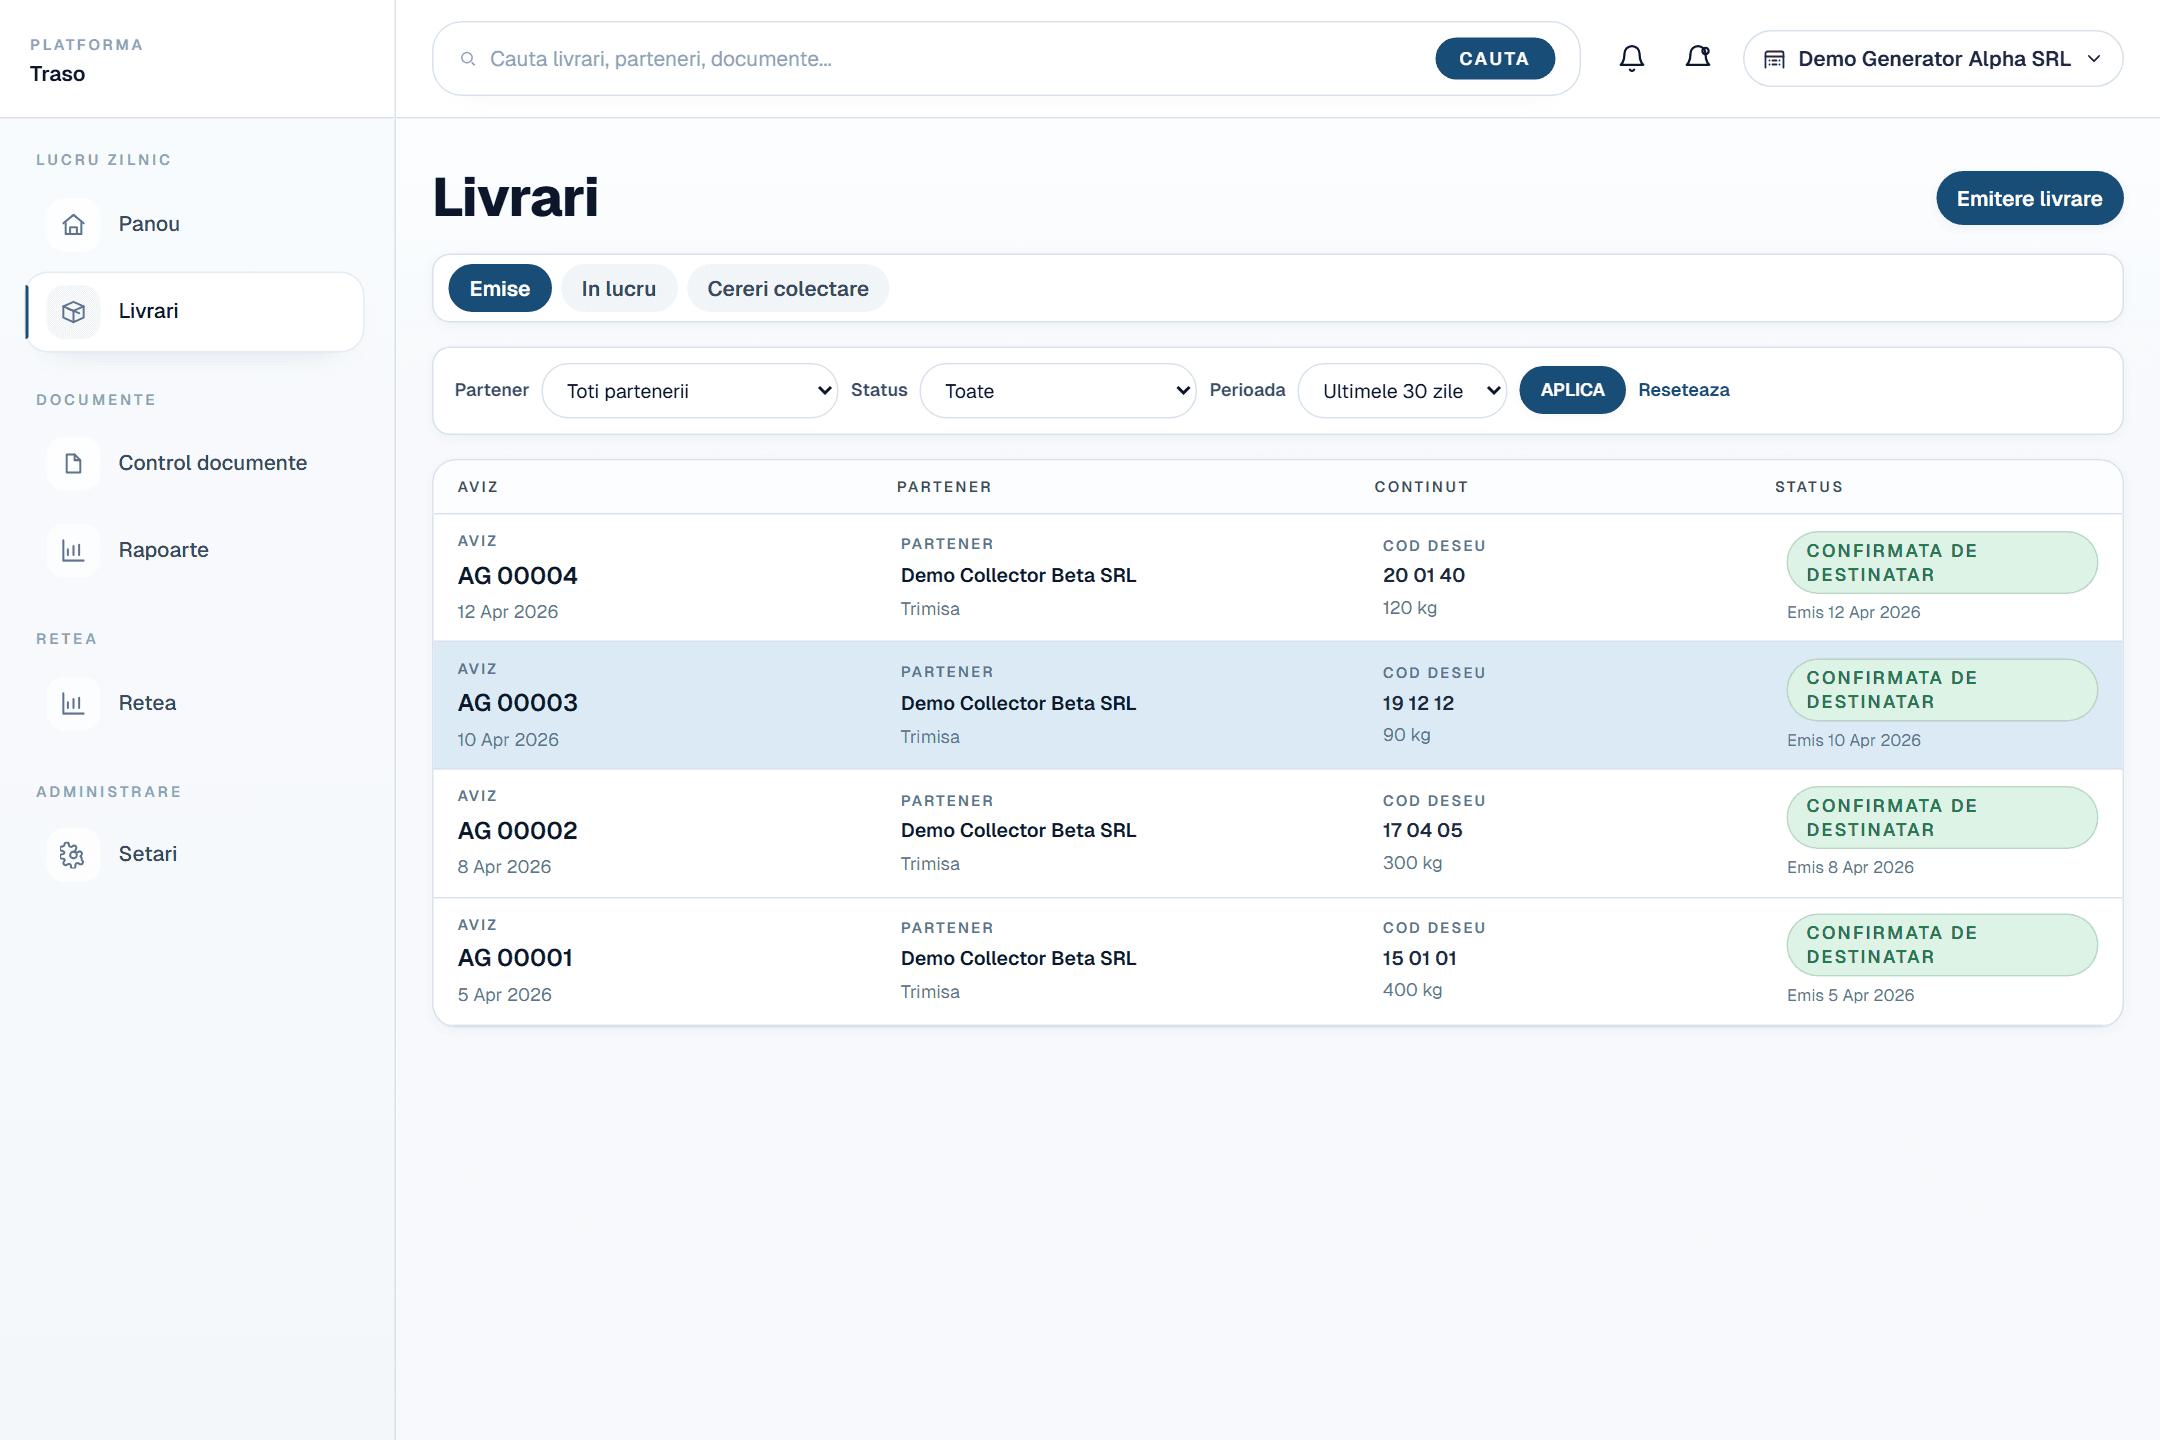2160x1440 pixels.
Task: Click the notifications bell icon
Action: [x=1631, y=58]
